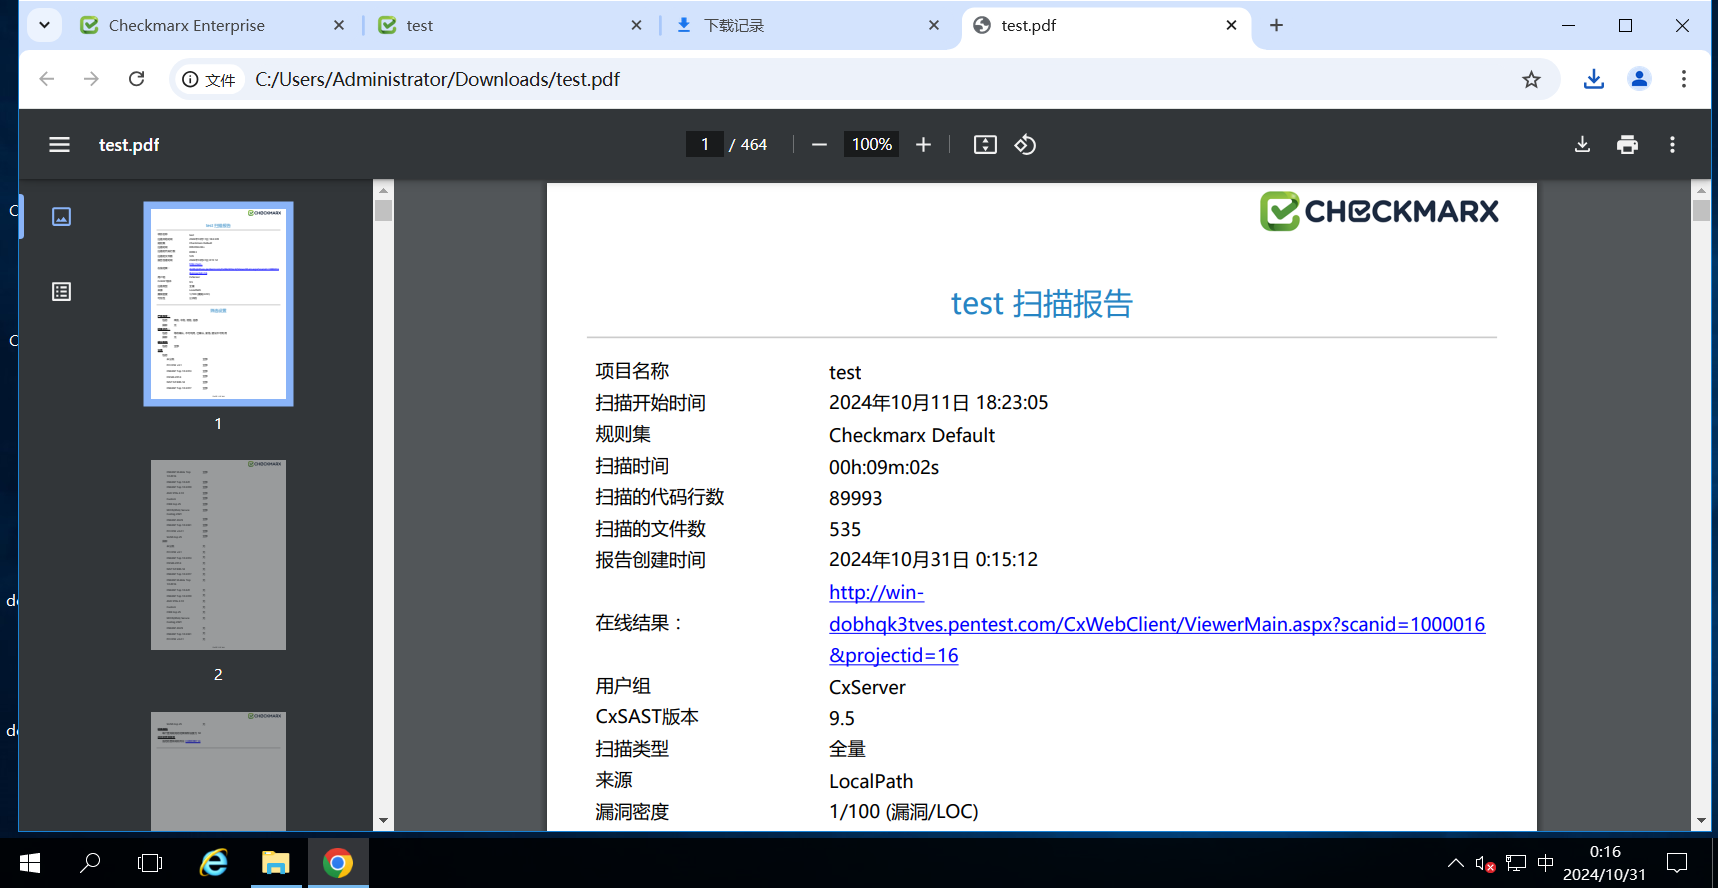Open Chrome downloads bubble
Image resolution: width=1718 pixels, height=888 pixels.
pos(1594,79)
